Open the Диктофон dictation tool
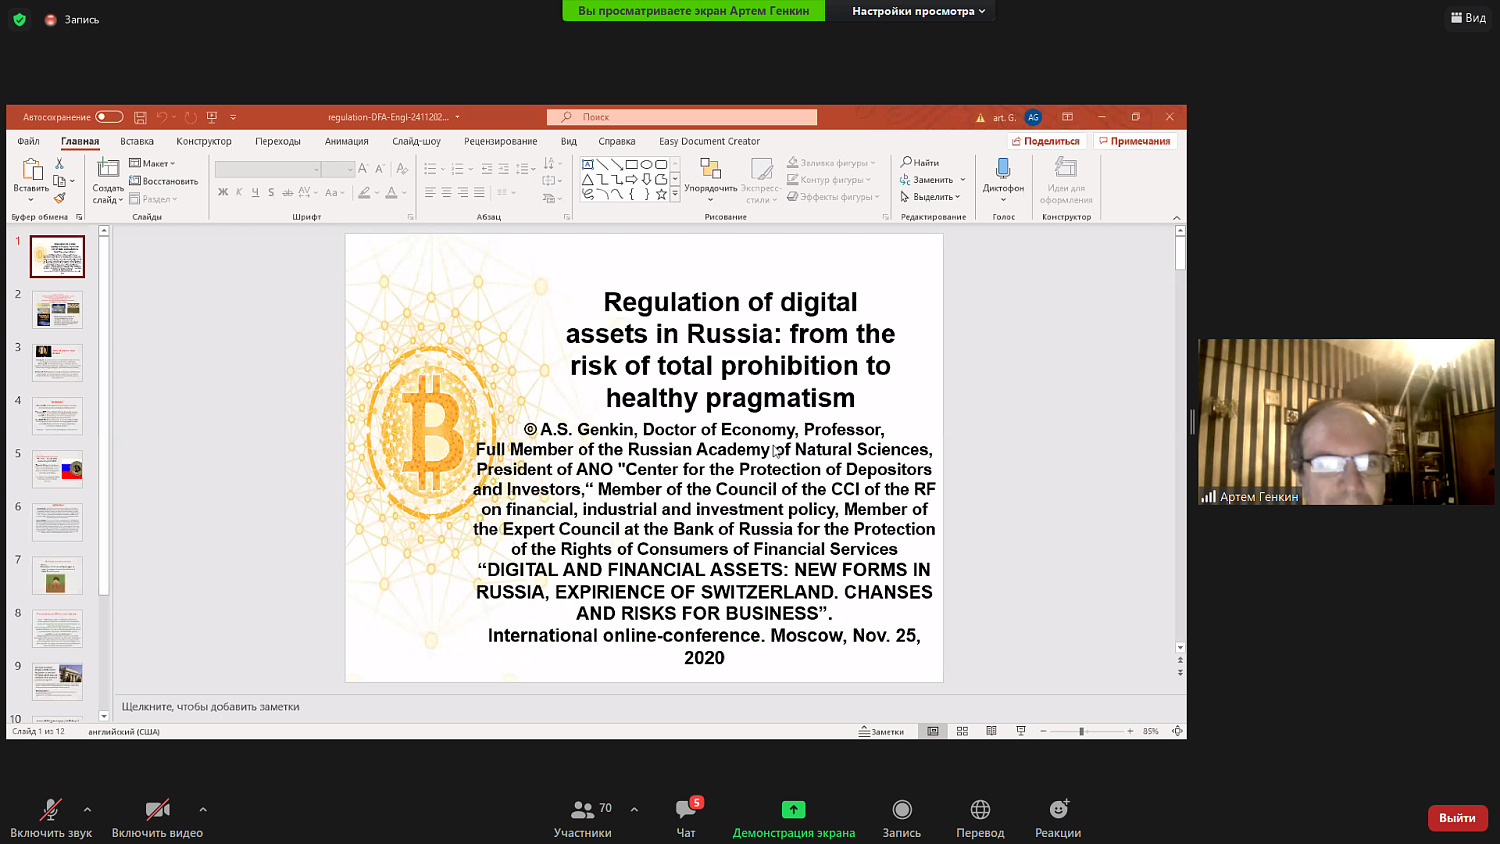The height and width of the screenshot is (844, 1500). (x=1003, y=180)
